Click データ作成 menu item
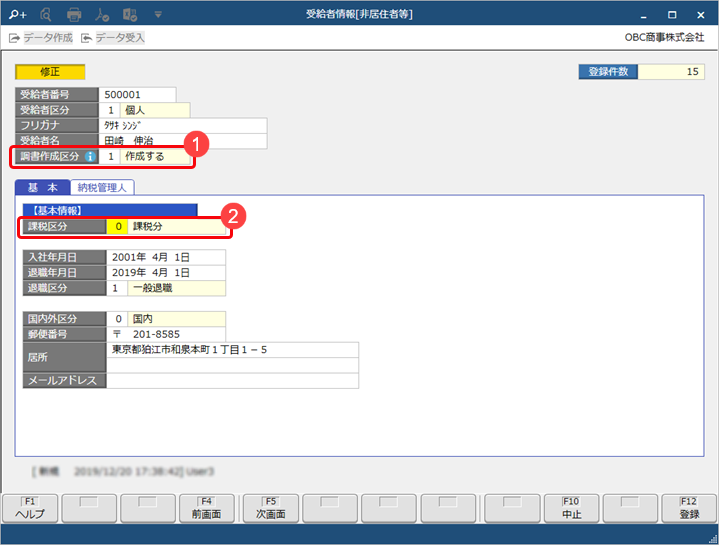The image size is (719, 545). click(x=41, y=38)
